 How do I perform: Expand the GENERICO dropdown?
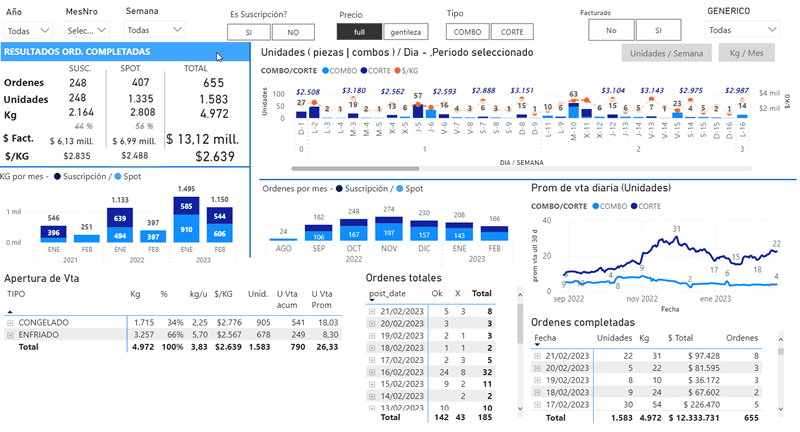(741, 30)
